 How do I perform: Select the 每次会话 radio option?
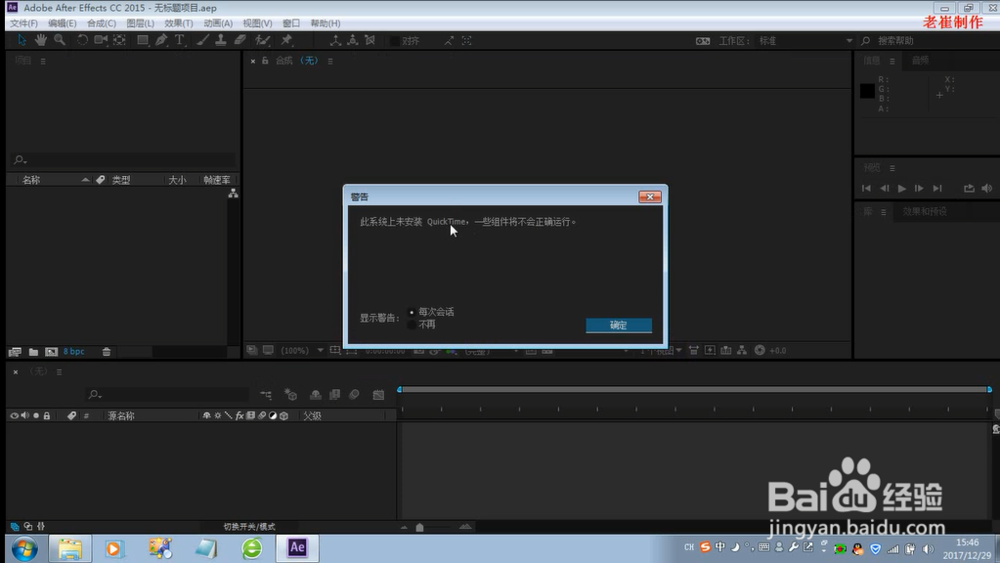click(411, 312)
